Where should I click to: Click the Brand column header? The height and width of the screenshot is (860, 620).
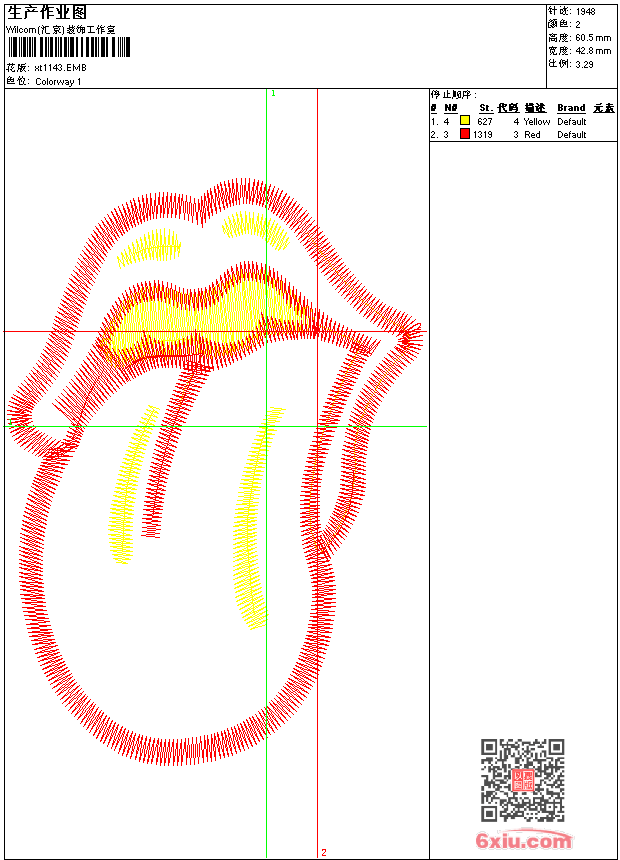click(571, 108)
